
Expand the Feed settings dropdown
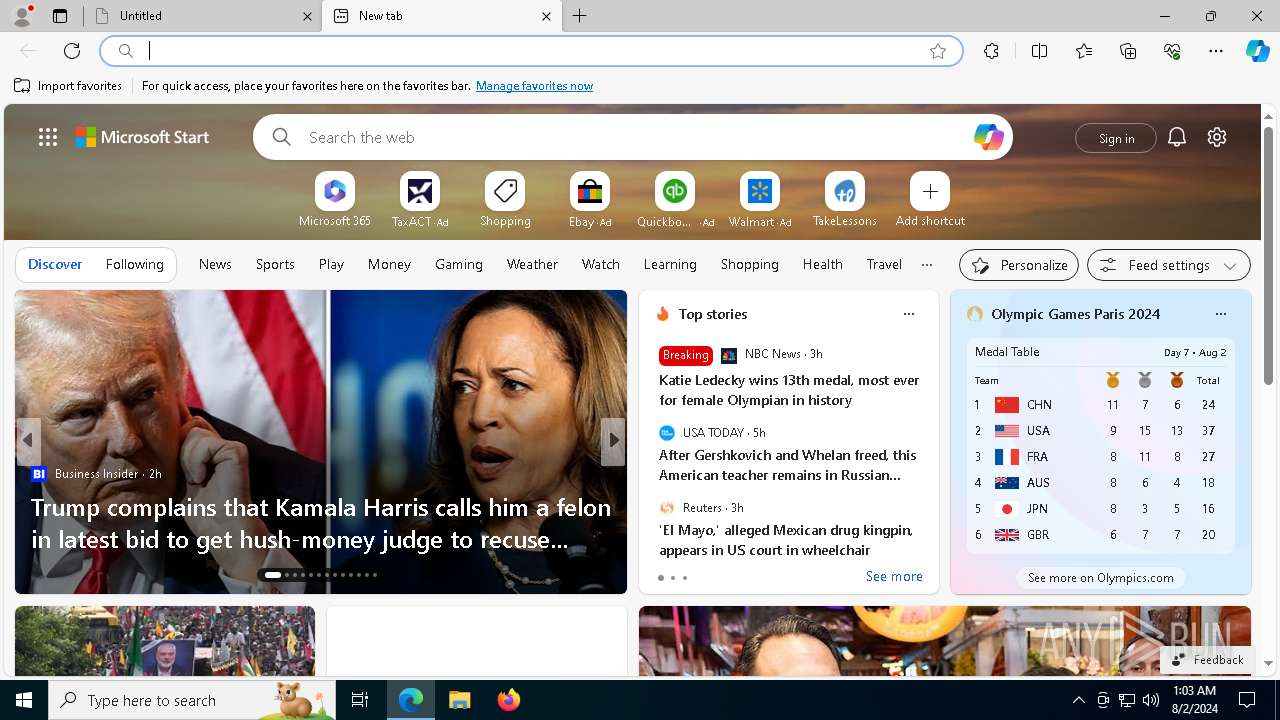pyautogui.click(x=1168, y=265)
